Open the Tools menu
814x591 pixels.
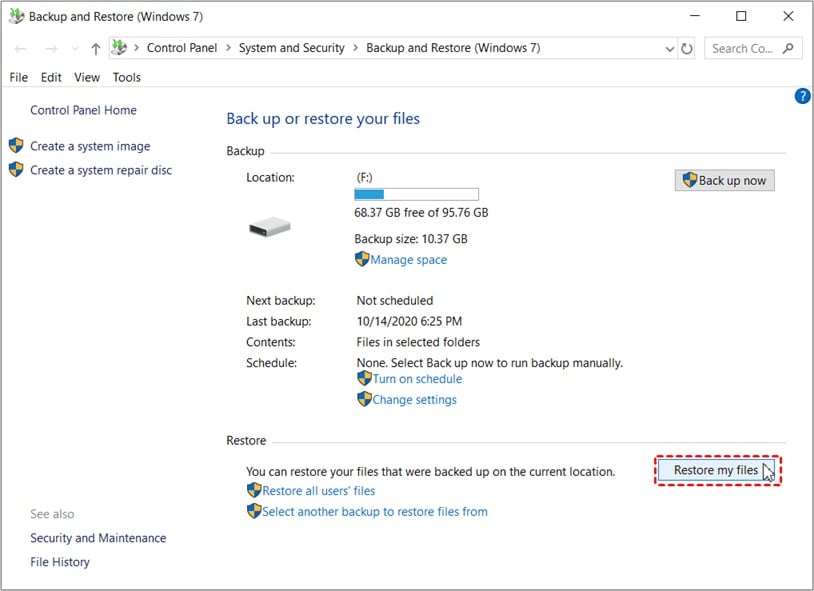tap(126, 77)
